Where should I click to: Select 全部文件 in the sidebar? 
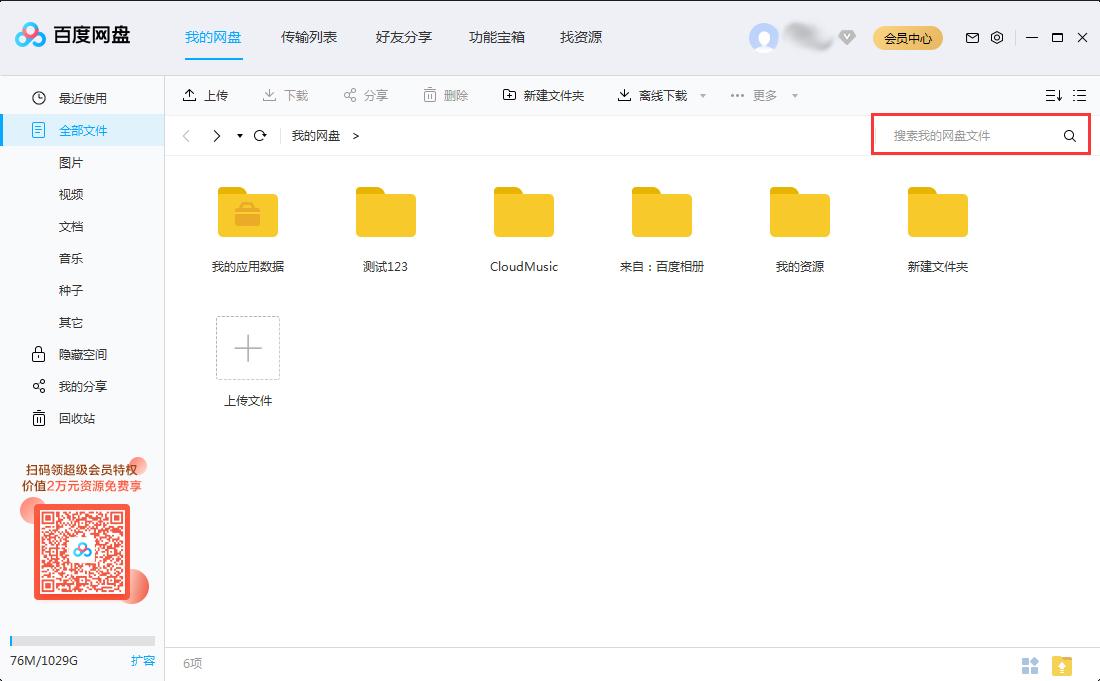click(x=82, y=130)
